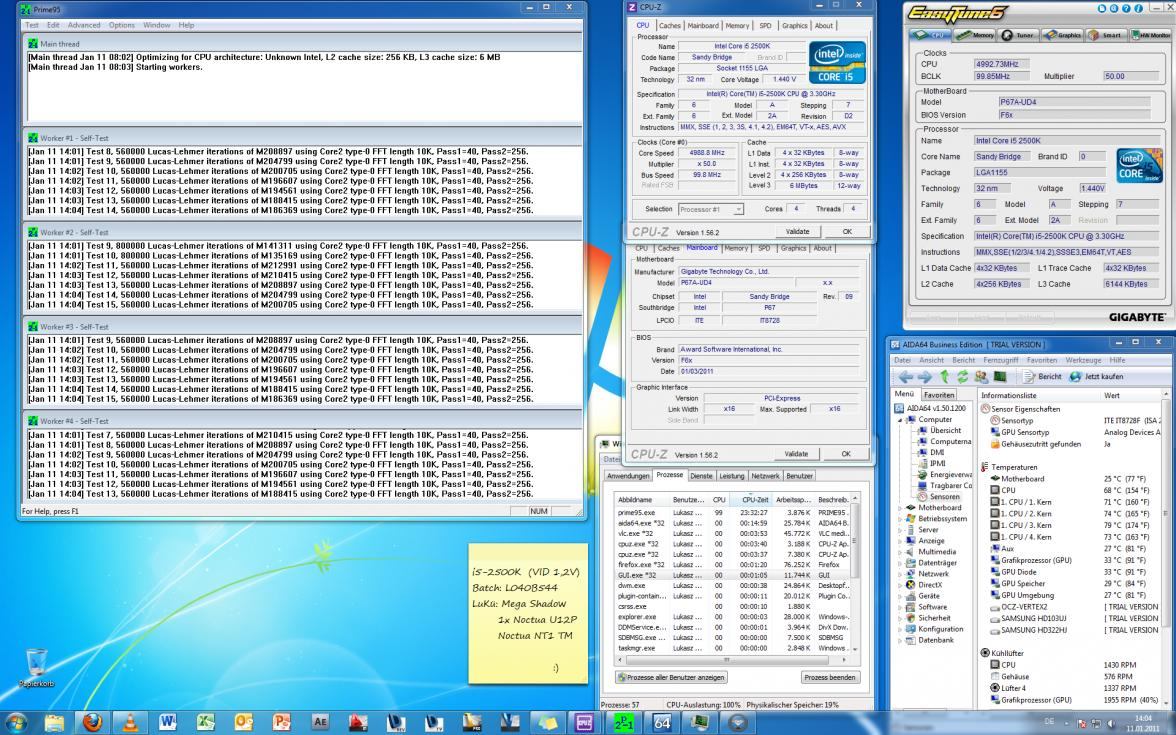This screenshot has width=1176, height=735.
Task: Open Options menu in Prime95
Action: pos(122,25)
